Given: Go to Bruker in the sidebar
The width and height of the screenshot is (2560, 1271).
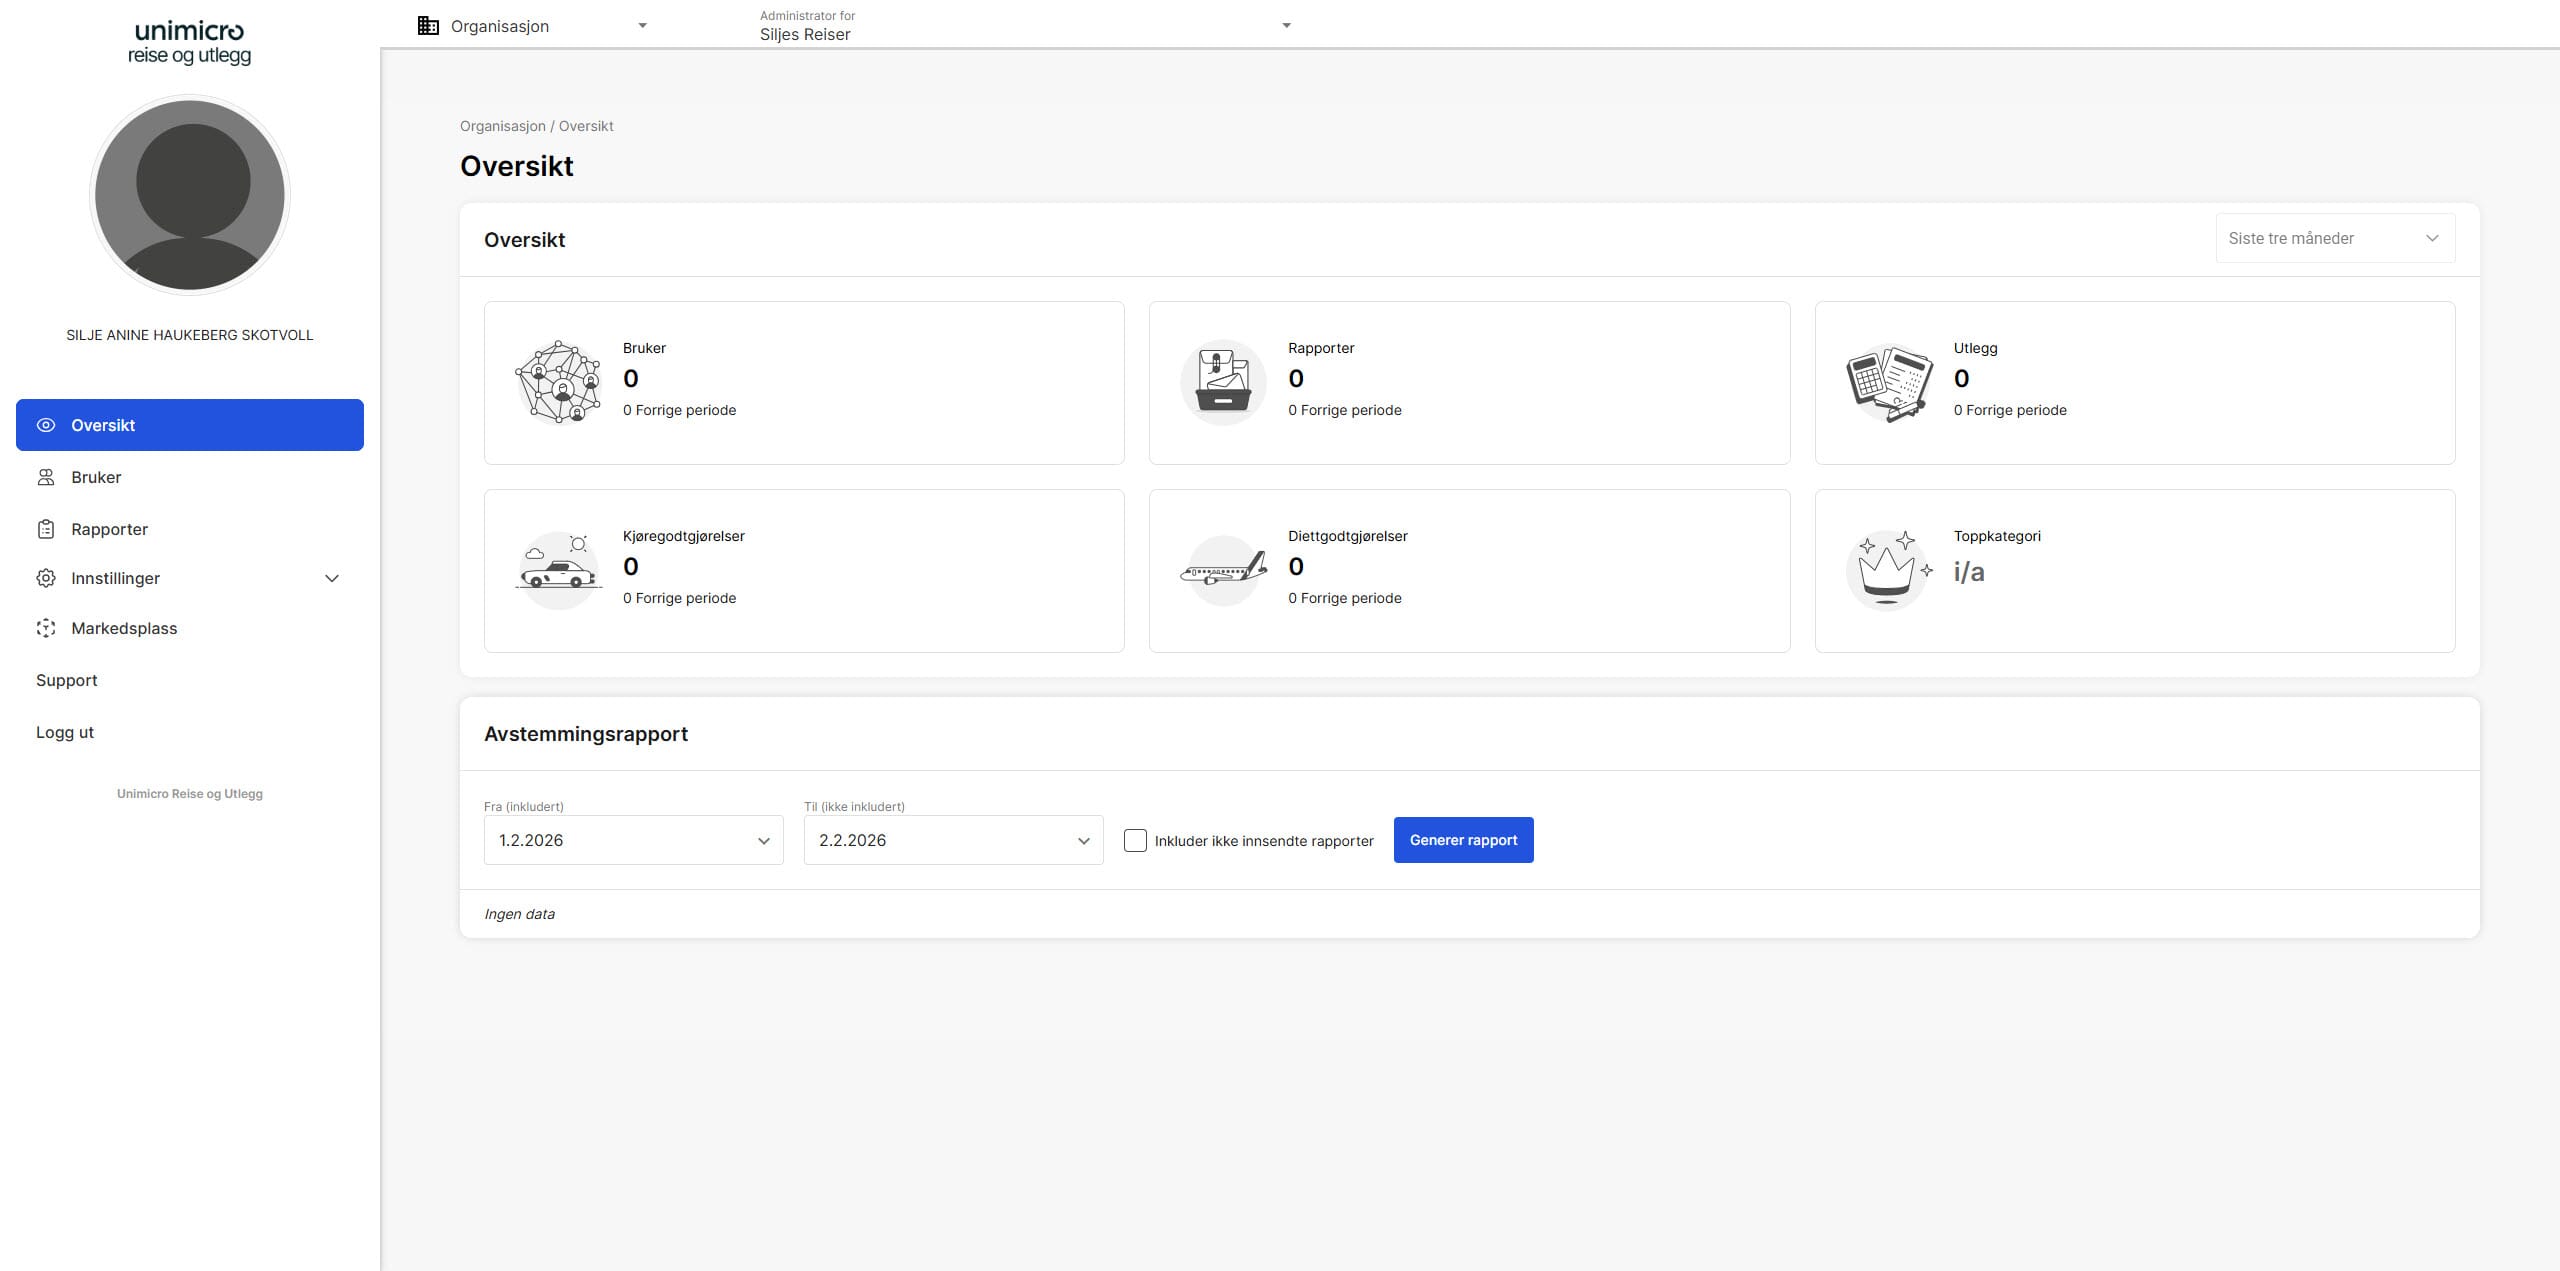Looking at the screenshot, I should coord(96,477).
